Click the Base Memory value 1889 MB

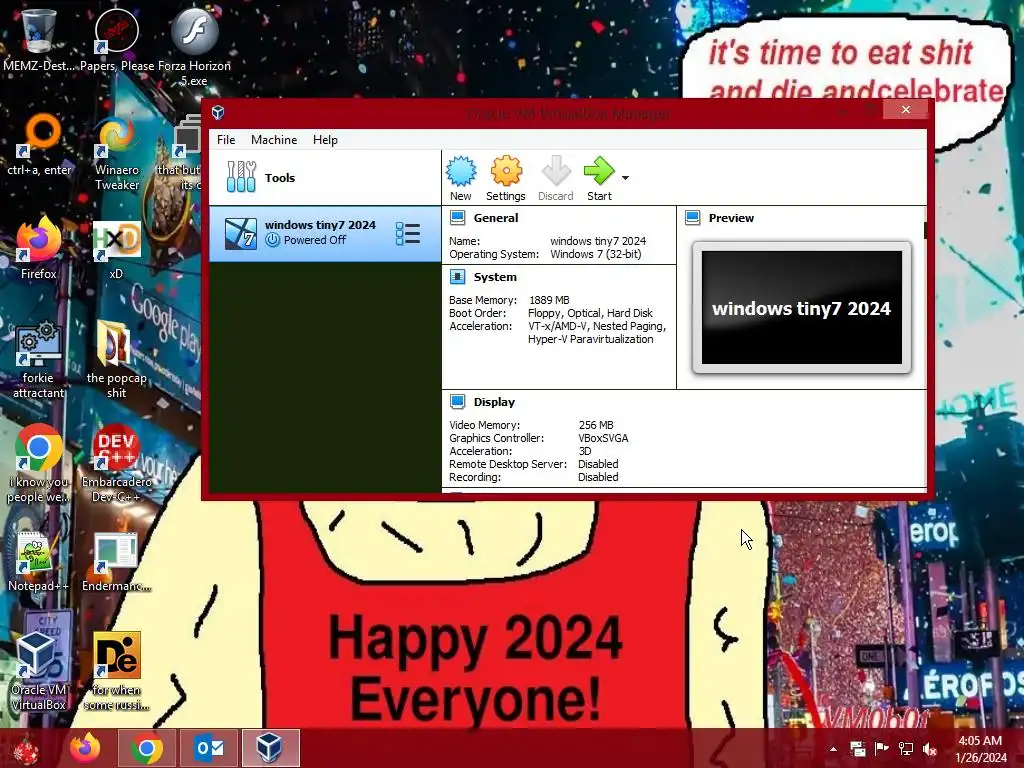coord(549,300)
